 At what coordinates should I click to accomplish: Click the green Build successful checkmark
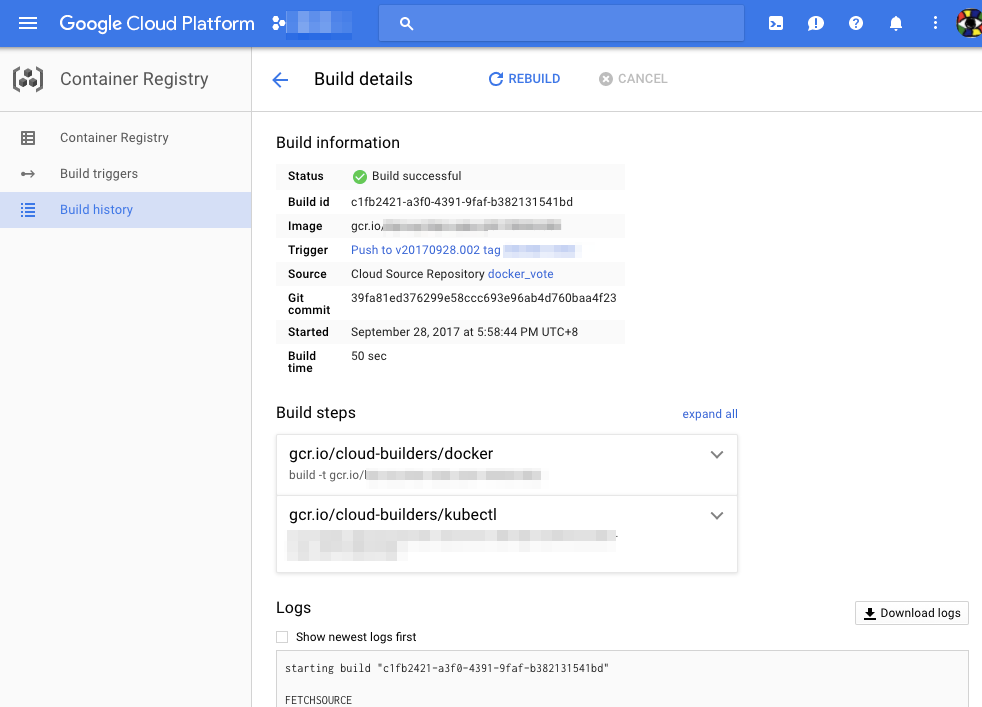pyautogui.click(x=359, y=177)
